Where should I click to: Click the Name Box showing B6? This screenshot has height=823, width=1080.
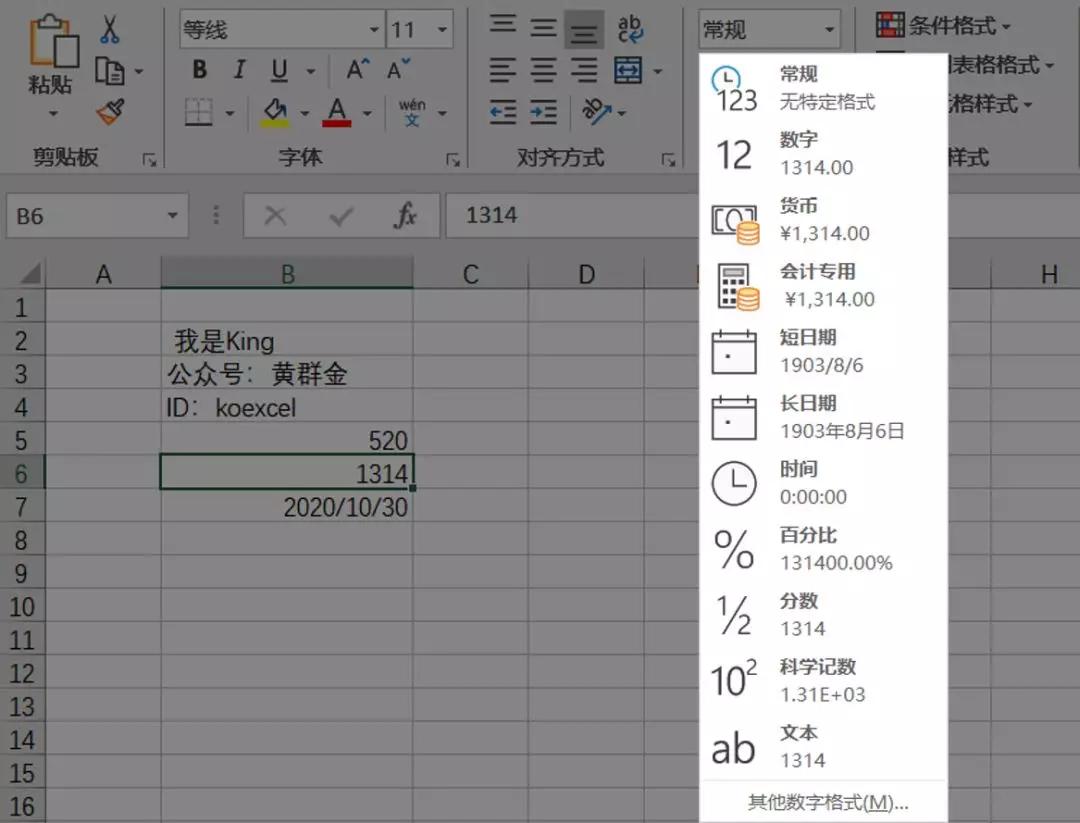[x=90, y=215]
